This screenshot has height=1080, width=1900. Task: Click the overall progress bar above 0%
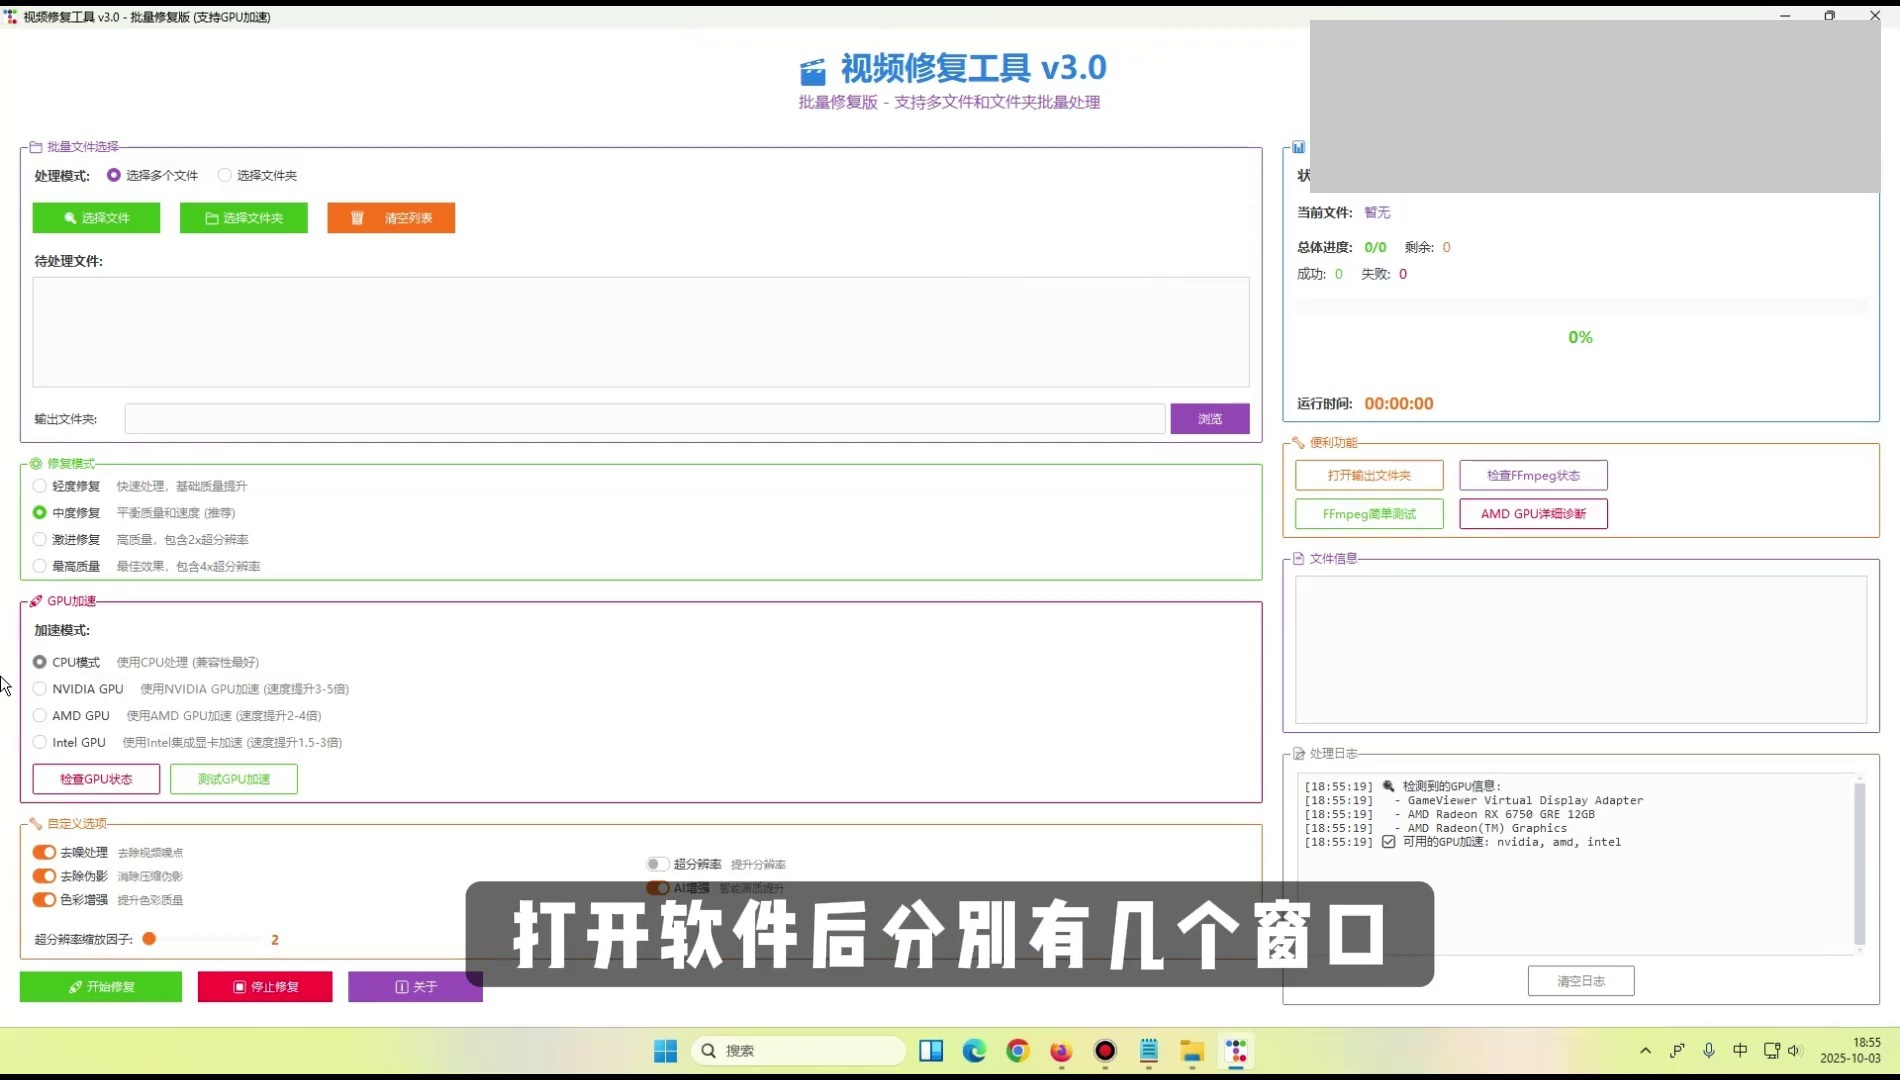(x=1581, y=306)
